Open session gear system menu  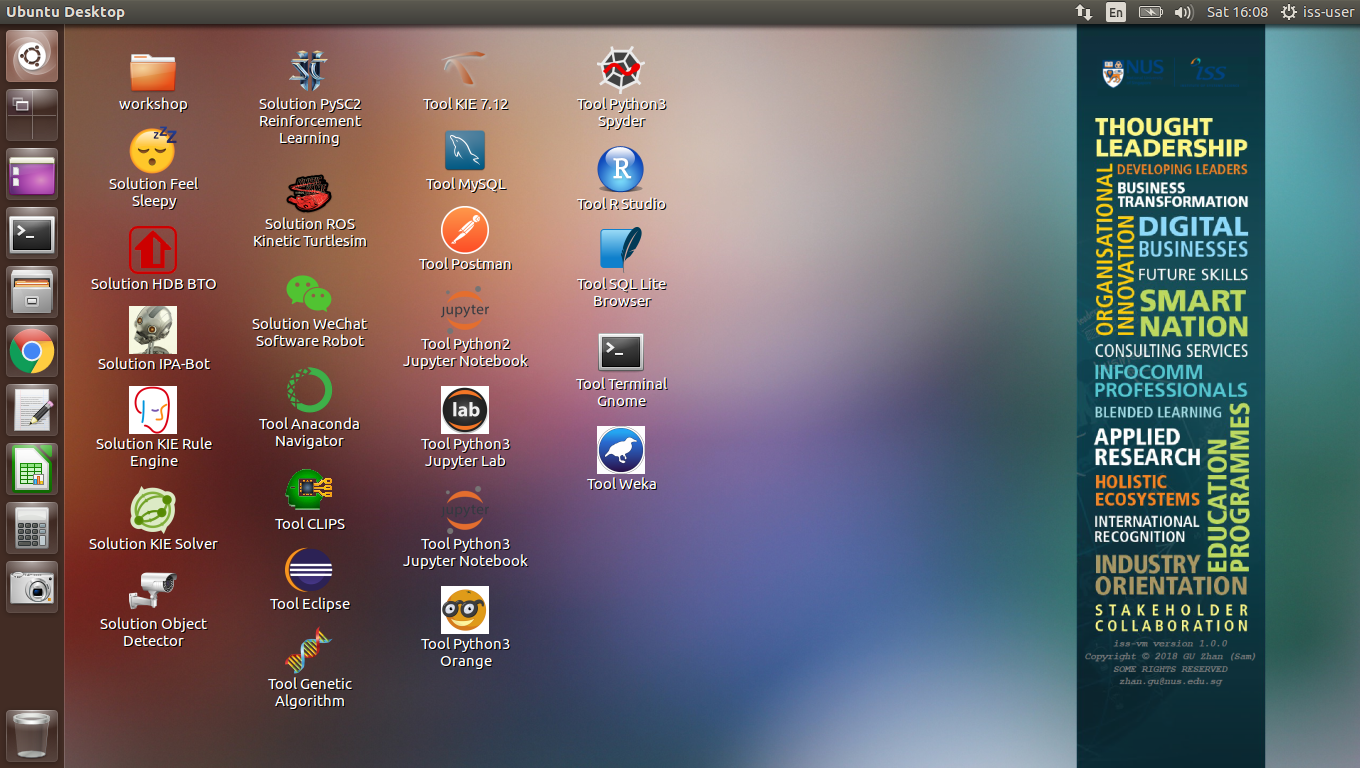coord(1288,12)
